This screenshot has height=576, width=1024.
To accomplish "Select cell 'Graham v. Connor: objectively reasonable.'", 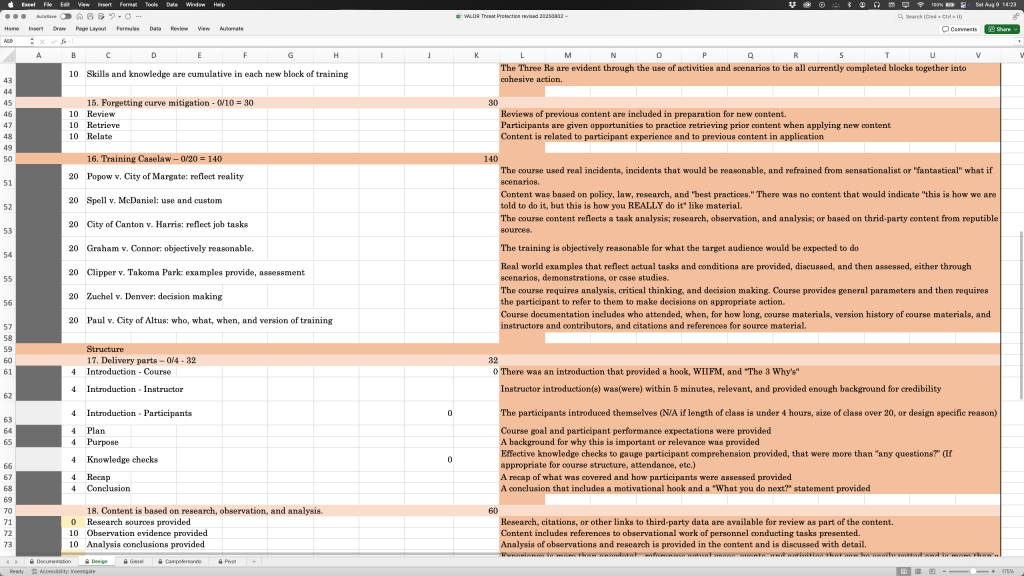I will coord(170,248).
